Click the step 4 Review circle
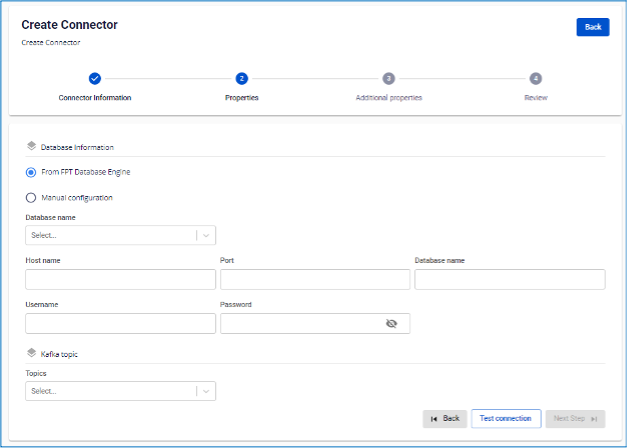628x448 pixels. (535, 79)
